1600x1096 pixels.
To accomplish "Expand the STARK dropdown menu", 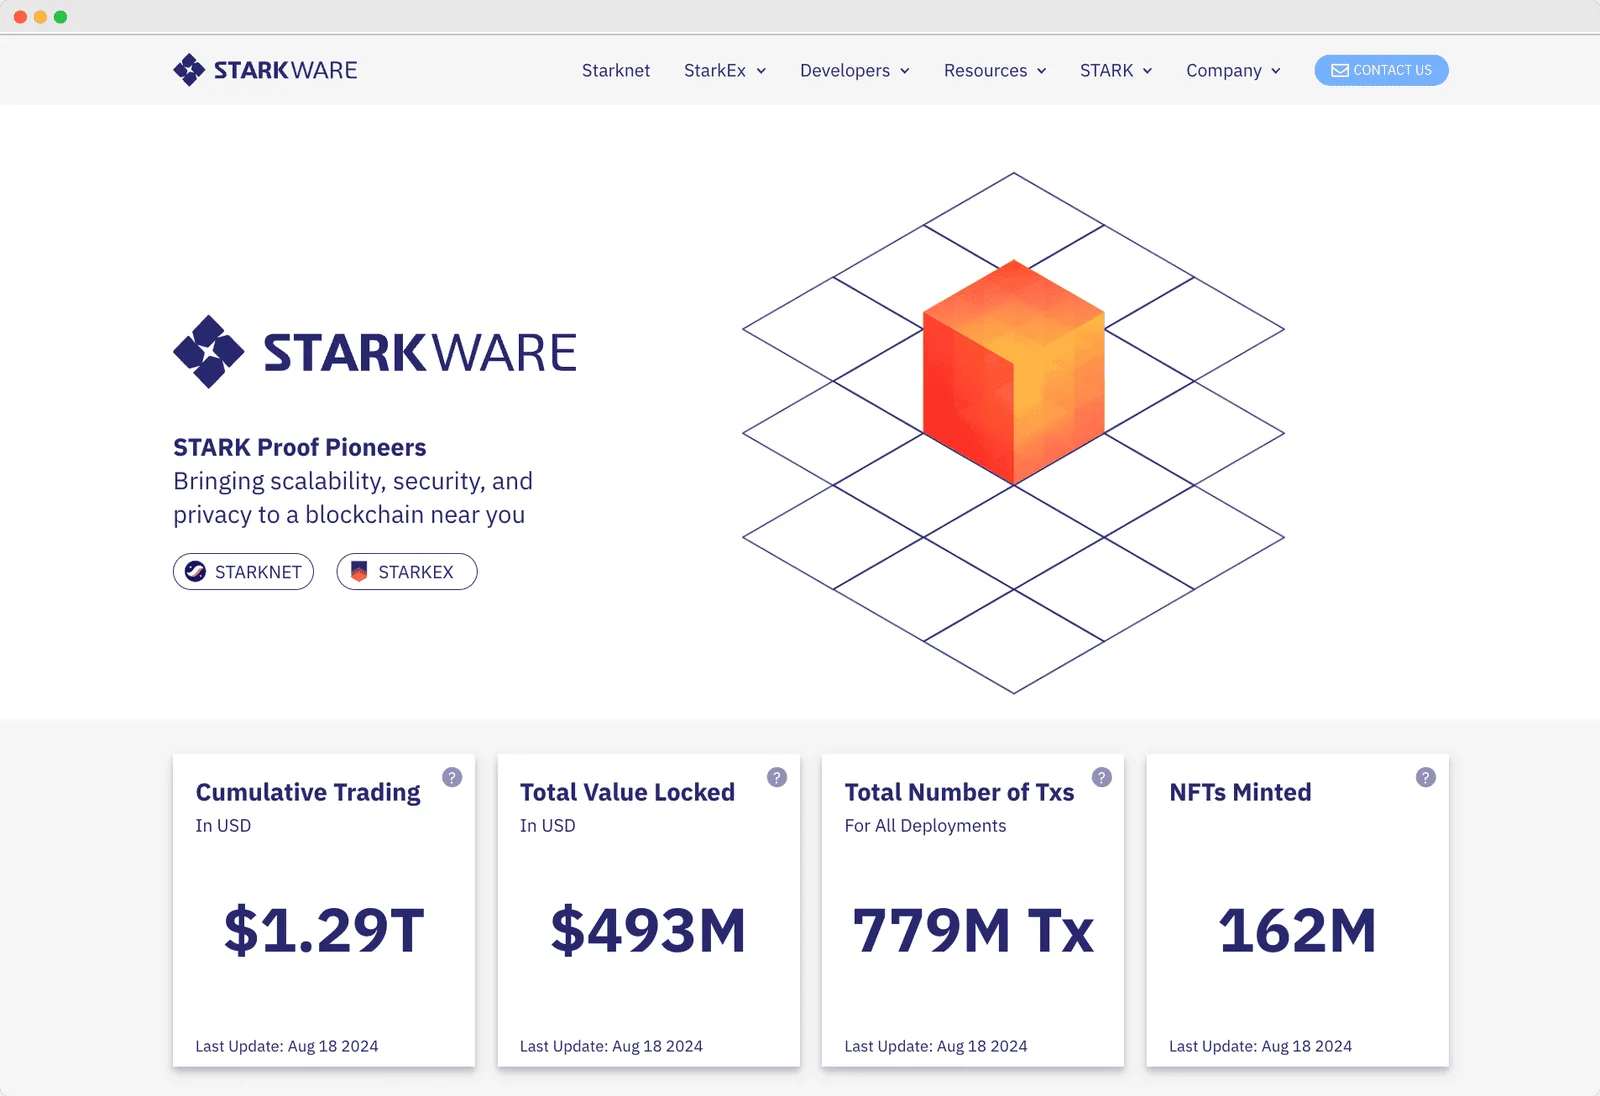I will (1116, 70).
